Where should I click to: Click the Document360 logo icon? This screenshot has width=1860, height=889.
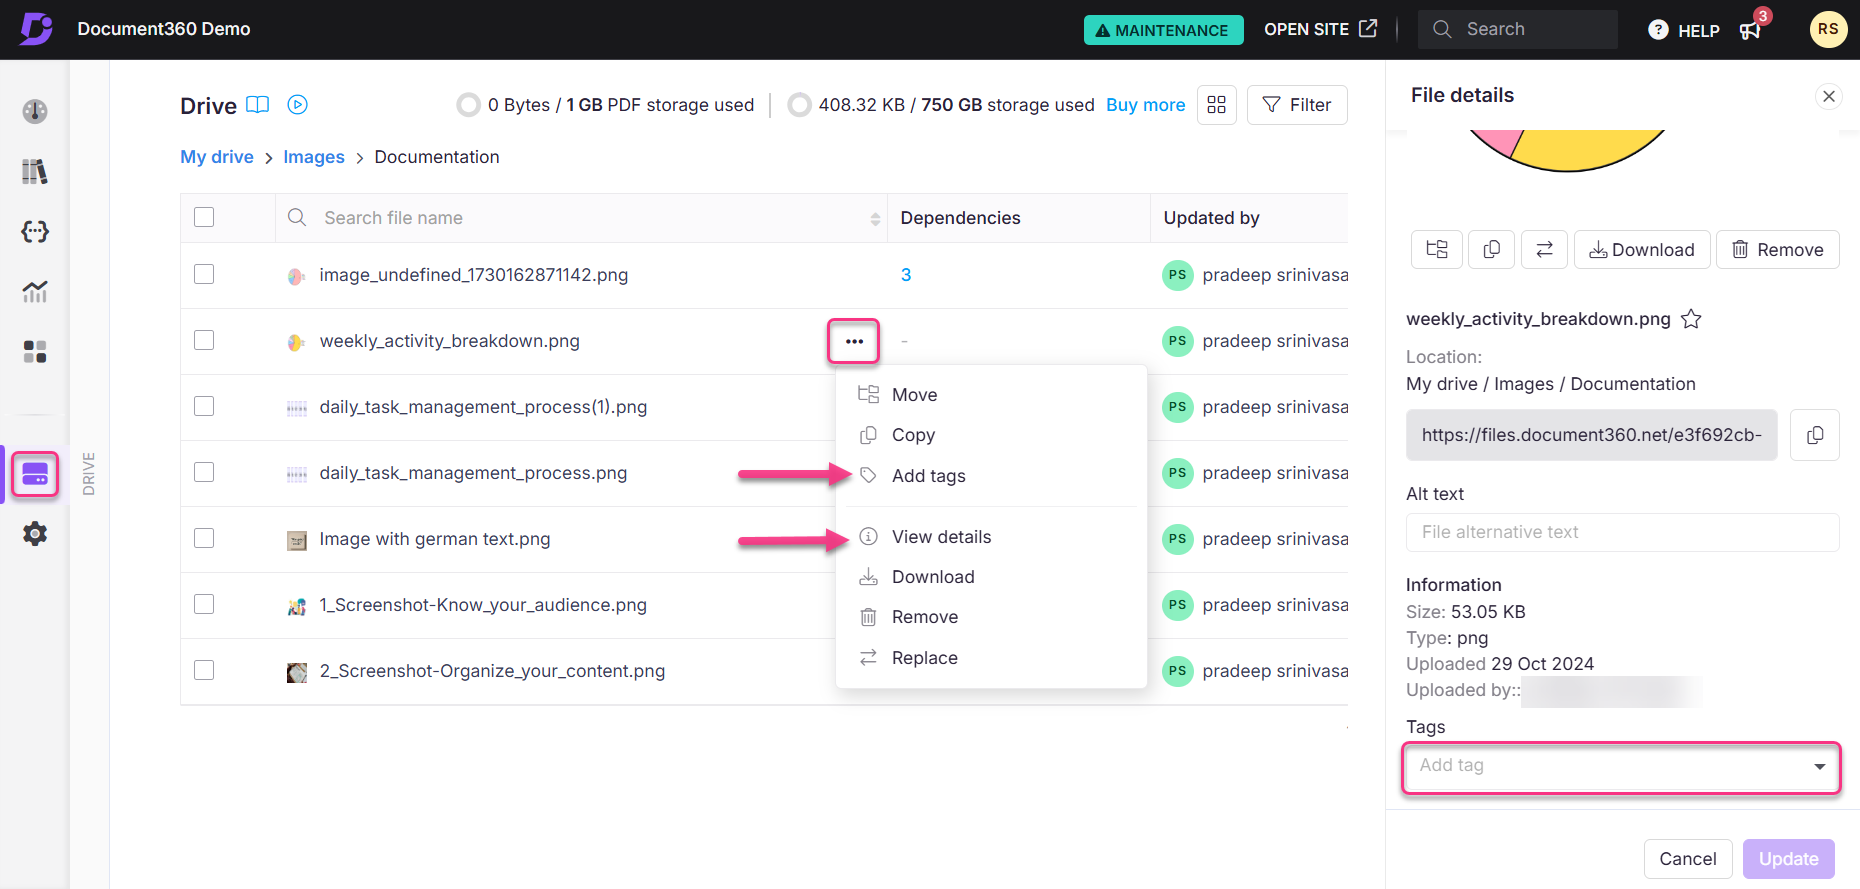(x=36, y=29)
